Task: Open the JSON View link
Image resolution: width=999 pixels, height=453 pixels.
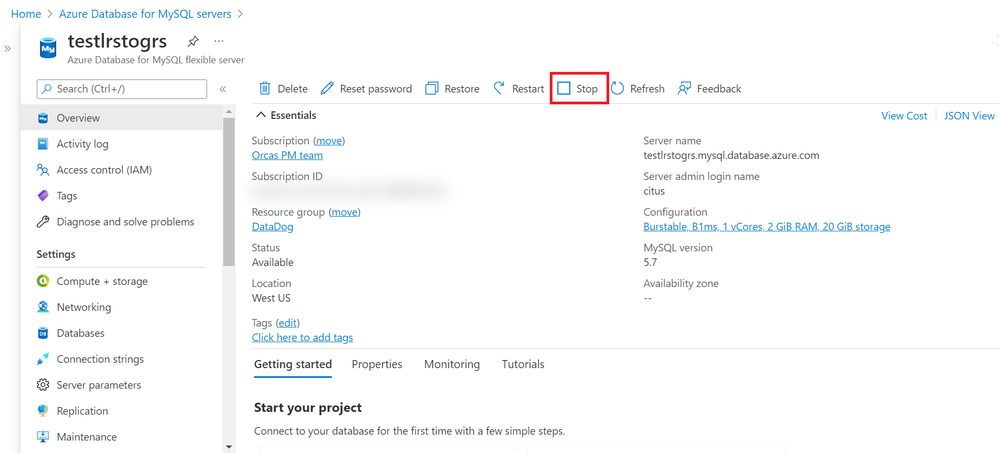Action: [x=969, y=115]
